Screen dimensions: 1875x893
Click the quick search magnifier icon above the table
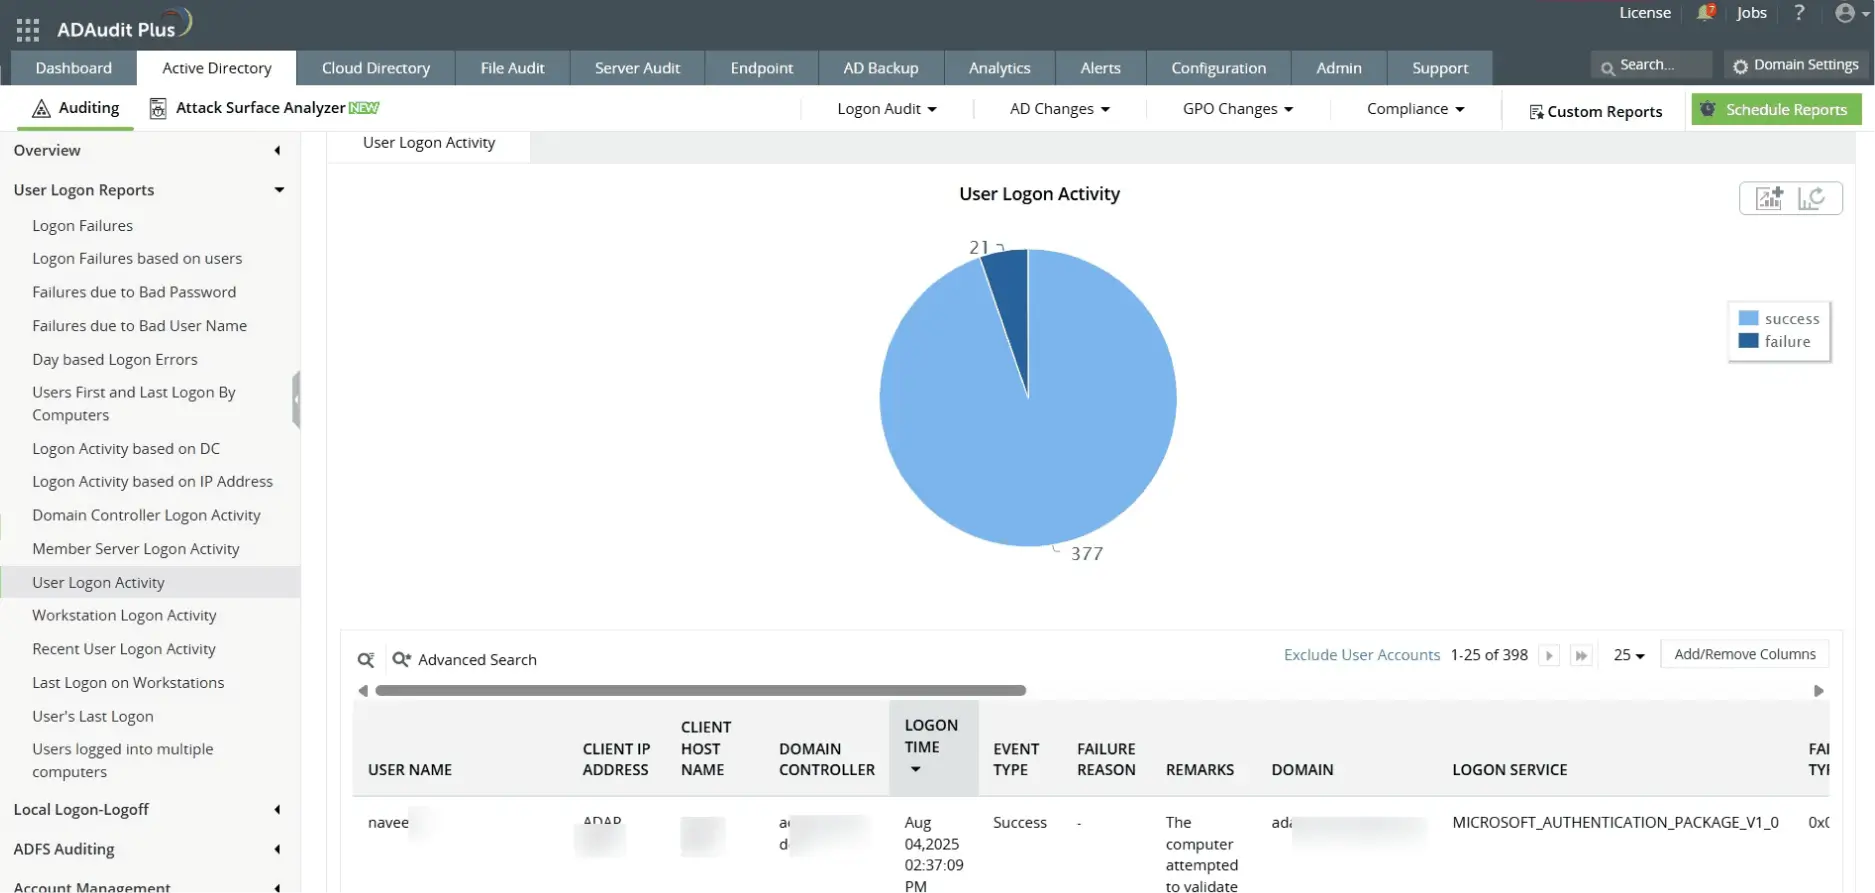[x=366, y=660]
